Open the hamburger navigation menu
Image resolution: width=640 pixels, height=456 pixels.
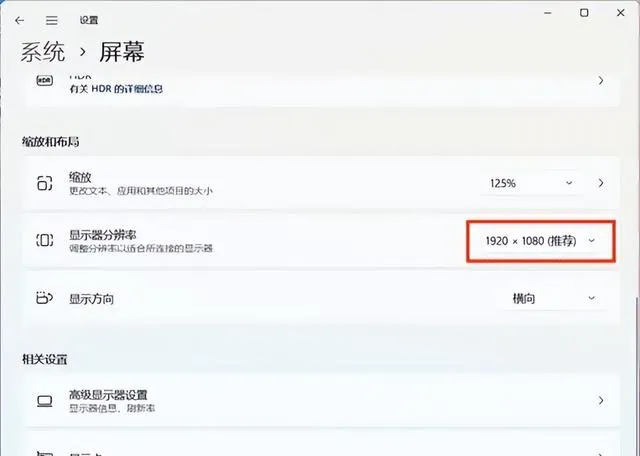[51, 20]
